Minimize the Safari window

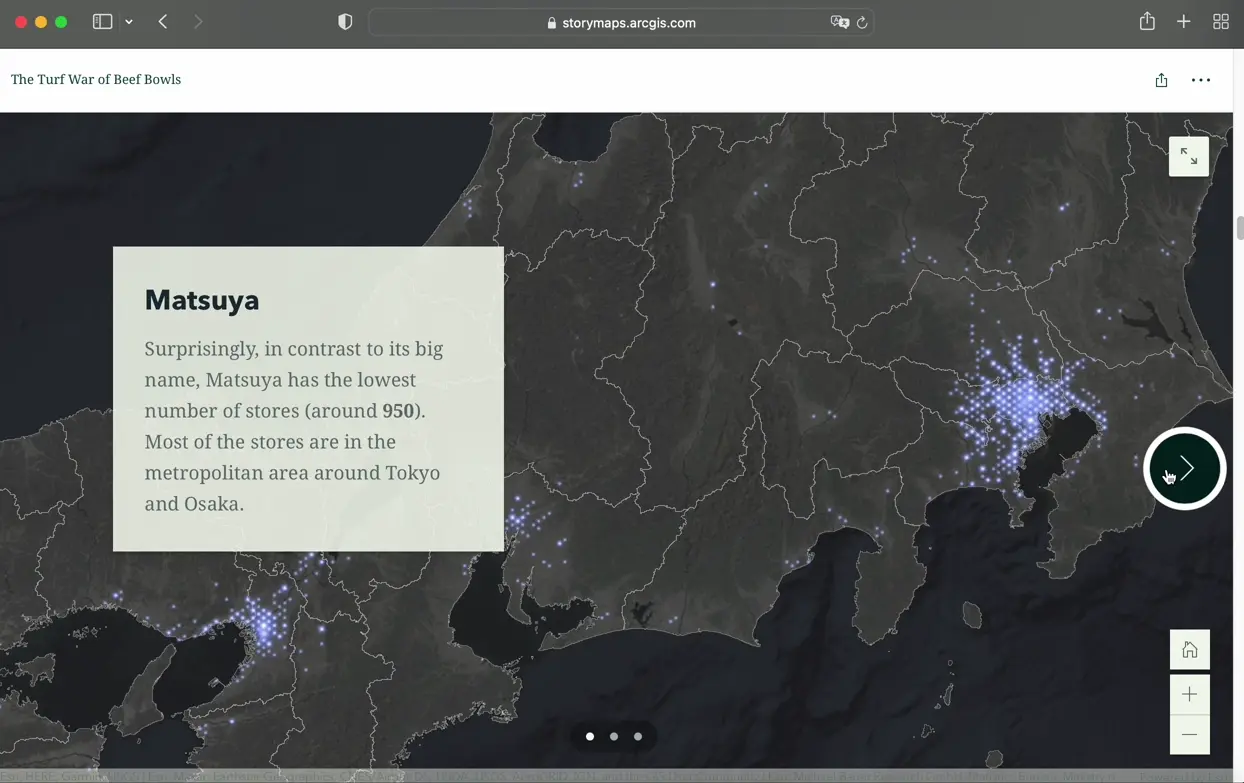point(41,22)
